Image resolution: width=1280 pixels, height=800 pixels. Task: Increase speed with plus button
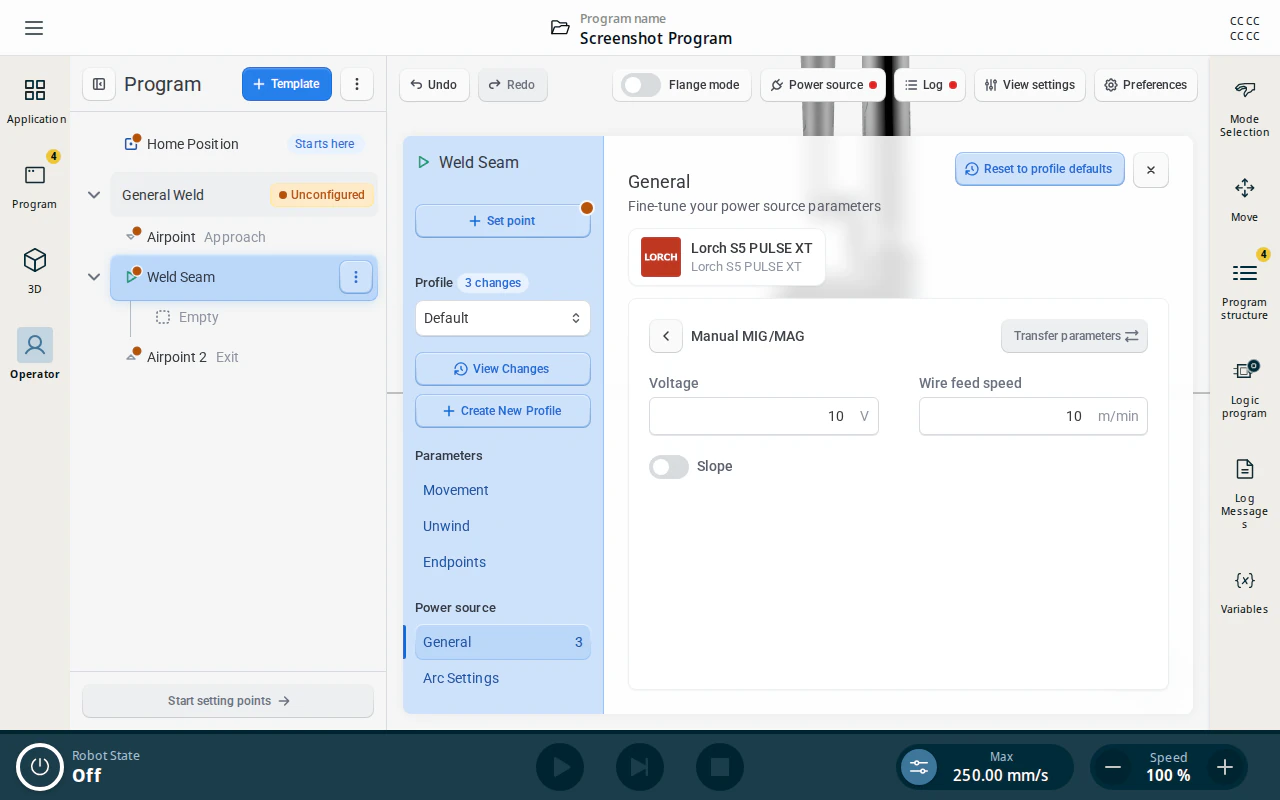tap(1225, 767)
